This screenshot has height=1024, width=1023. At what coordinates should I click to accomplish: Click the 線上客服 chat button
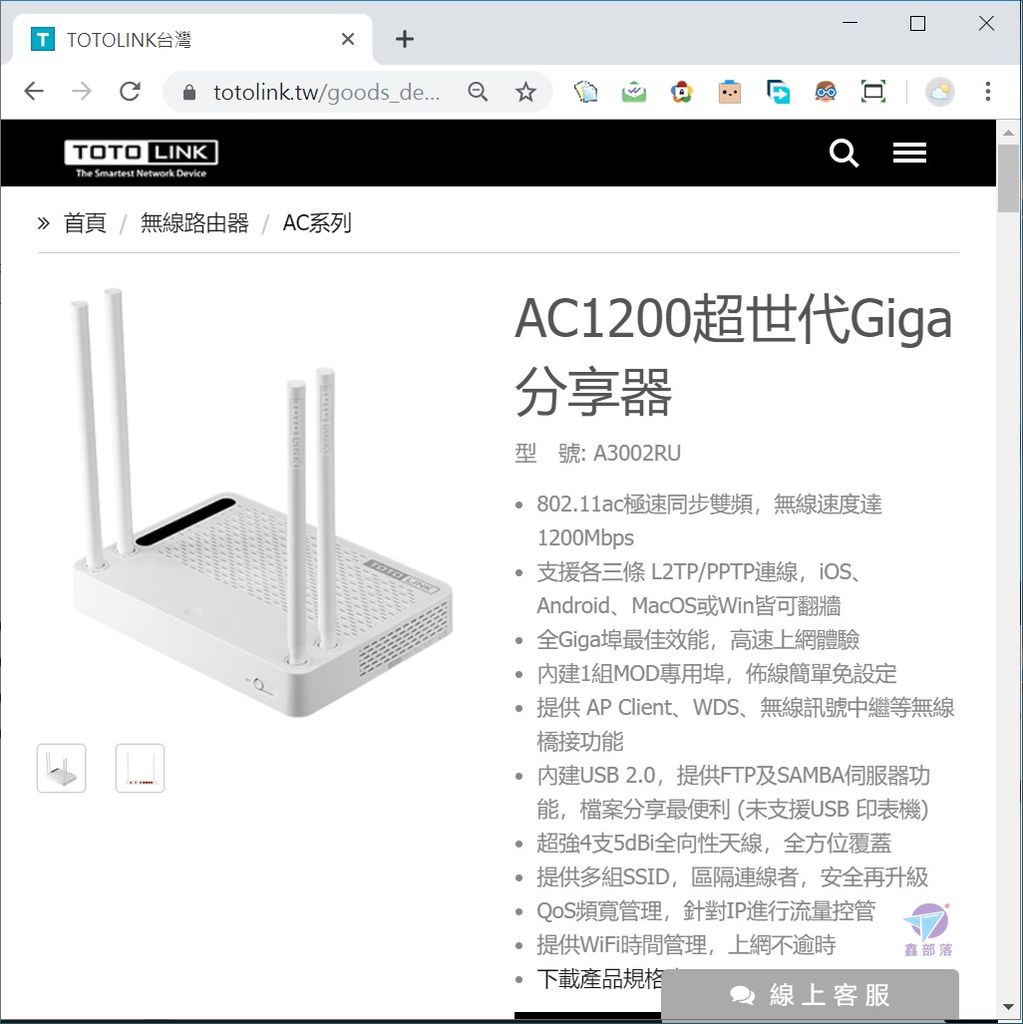click(810, 995)
